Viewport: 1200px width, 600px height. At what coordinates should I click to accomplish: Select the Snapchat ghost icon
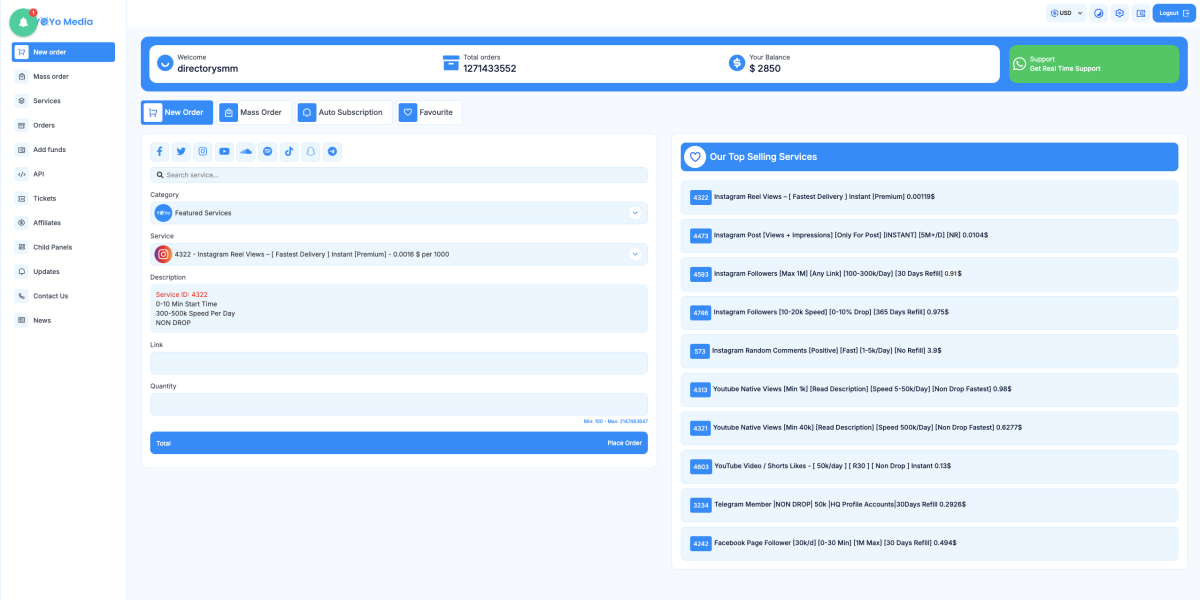(x=311, y=151)
